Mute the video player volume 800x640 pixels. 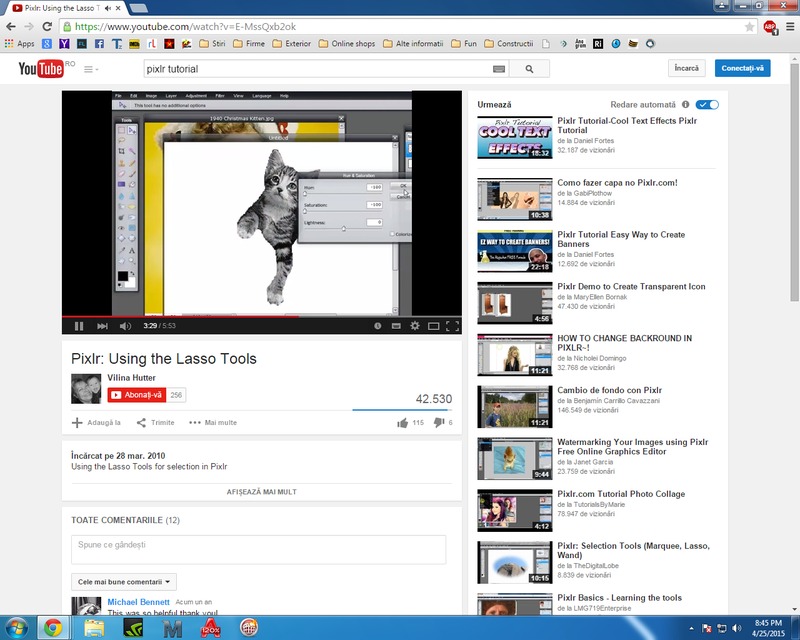click(125, 326)
